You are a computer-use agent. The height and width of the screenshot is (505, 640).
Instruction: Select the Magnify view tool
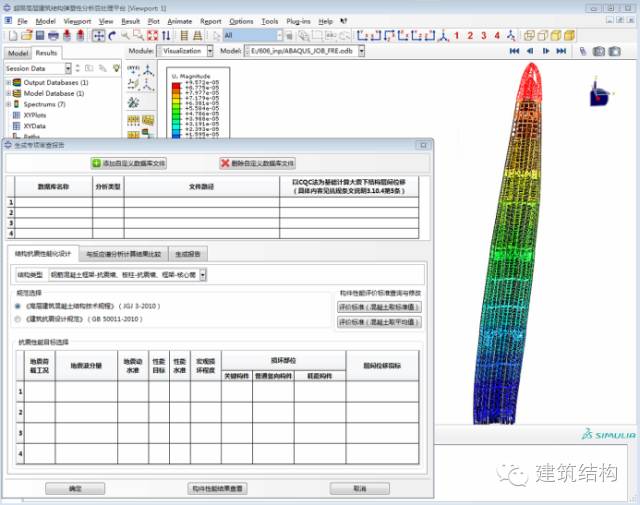(125, 36)
